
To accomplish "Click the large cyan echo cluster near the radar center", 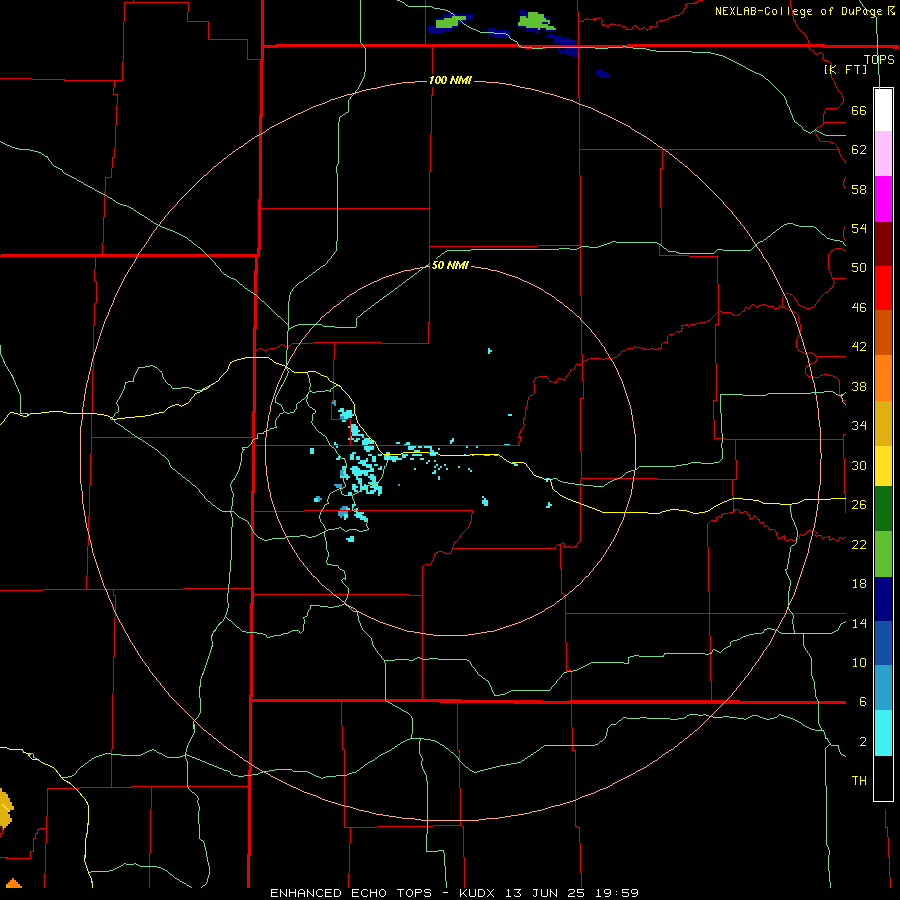I will click(x=363, y=474).
